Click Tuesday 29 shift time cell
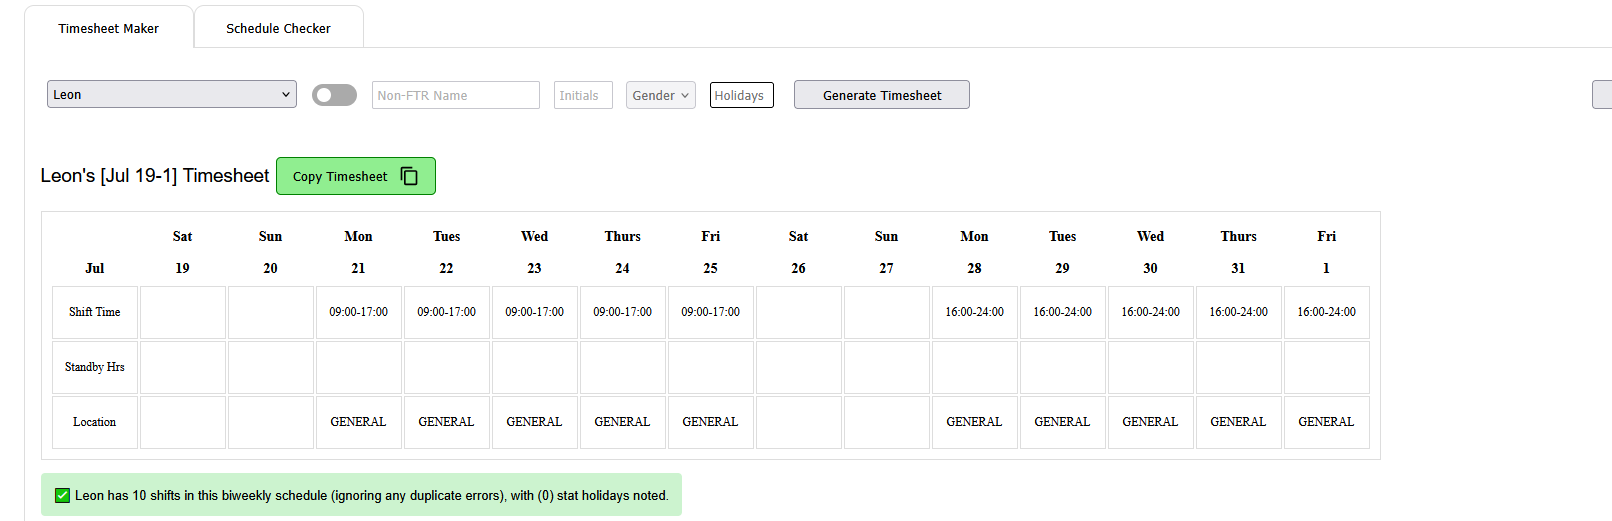1612x521 pixels. (1062, 312)
